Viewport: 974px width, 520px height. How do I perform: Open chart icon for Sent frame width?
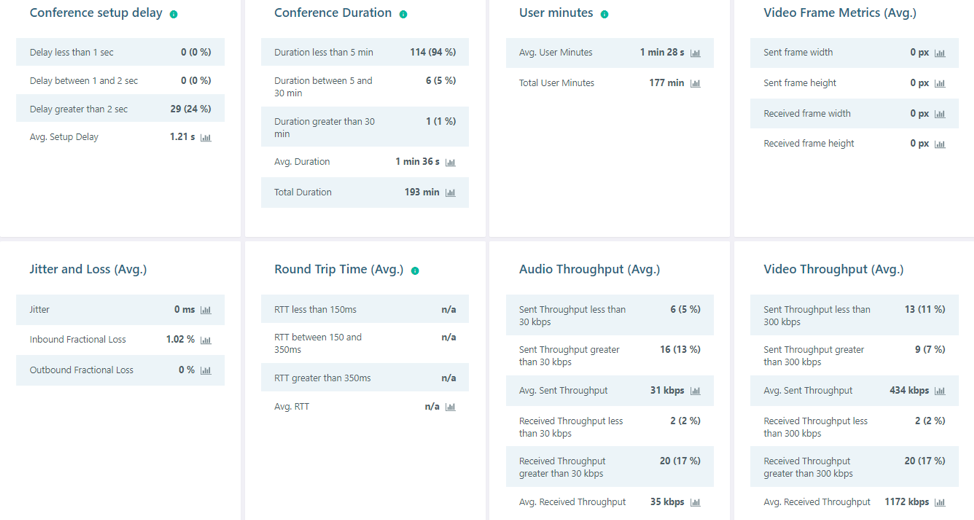pos(940,53)
